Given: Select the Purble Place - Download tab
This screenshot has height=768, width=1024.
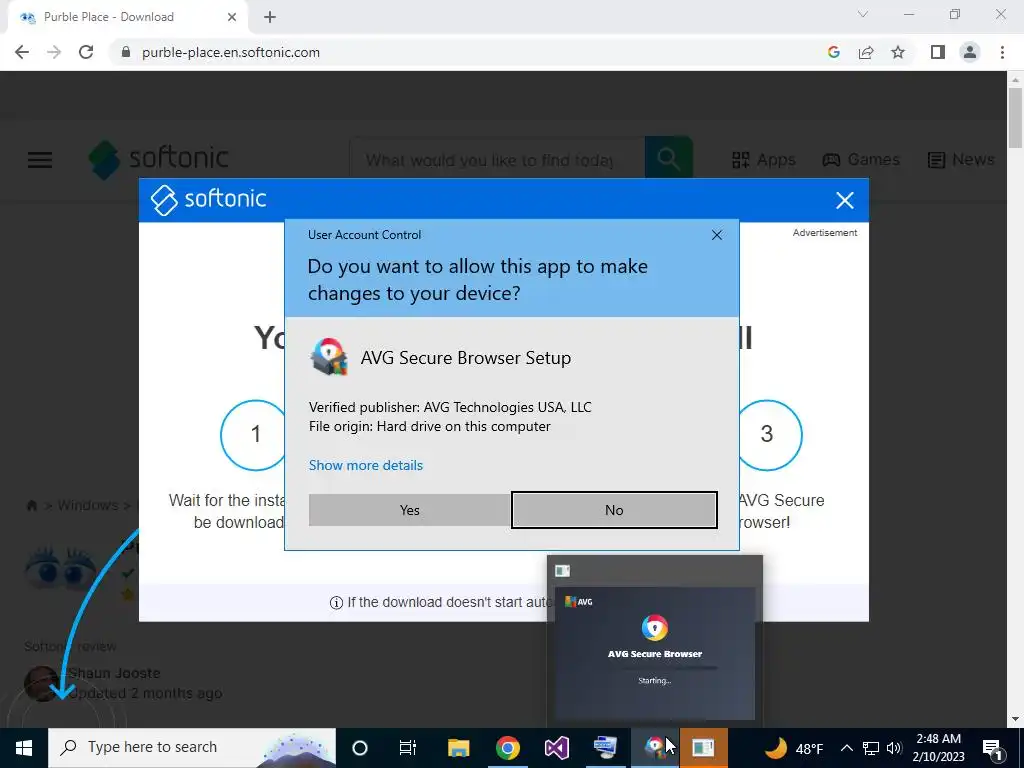Looking at the screenshot, I should pyautogui.click(x=127, y=17).
